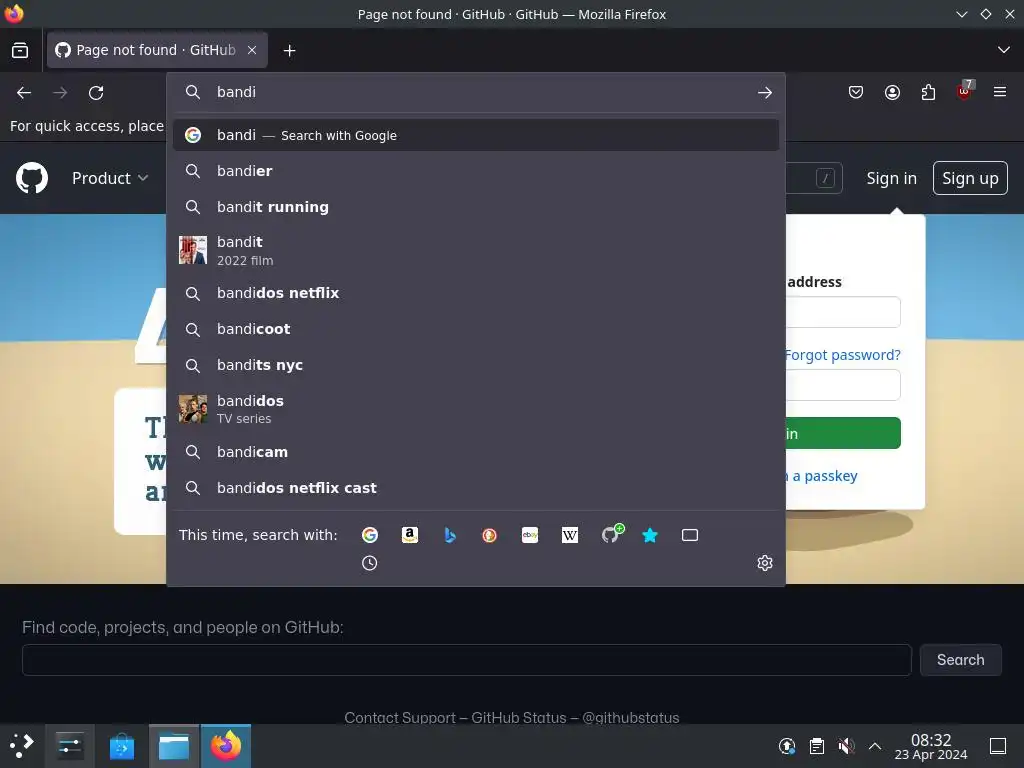Choose the 'bandits nyc' suggestion

475,365
